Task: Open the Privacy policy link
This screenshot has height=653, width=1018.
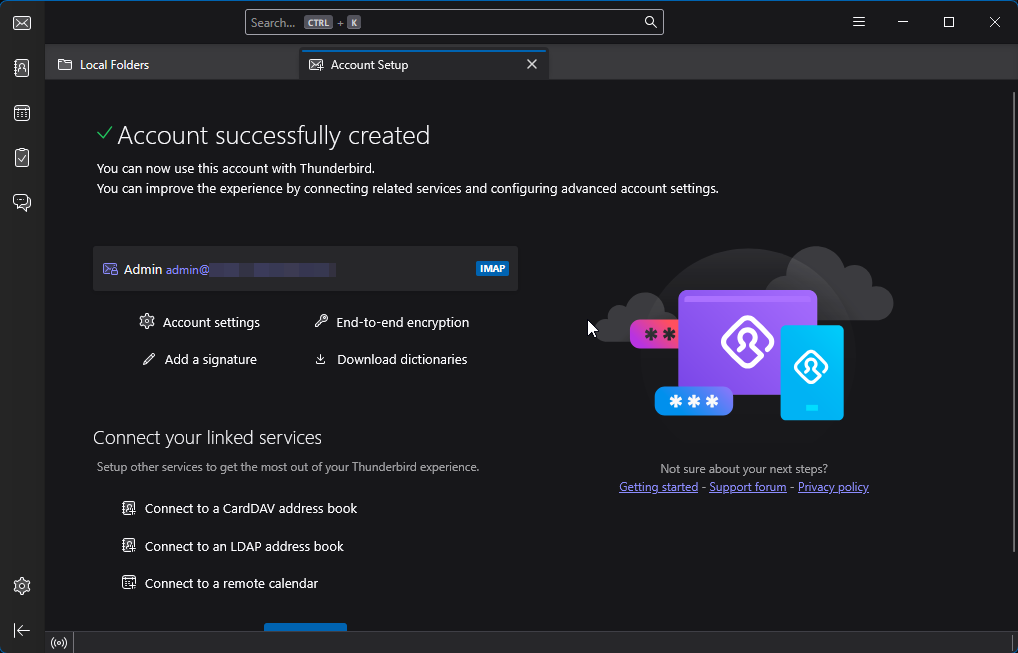Action: [833, 487]
